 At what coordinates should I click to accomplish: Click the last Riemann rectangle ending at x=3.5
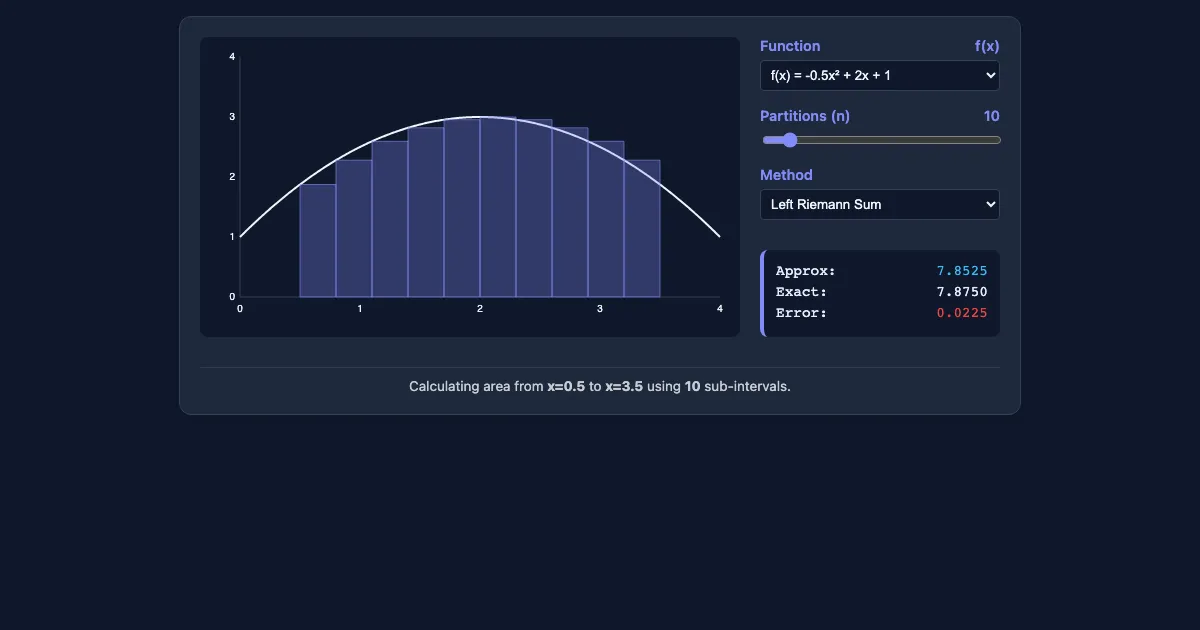[642, 229]
